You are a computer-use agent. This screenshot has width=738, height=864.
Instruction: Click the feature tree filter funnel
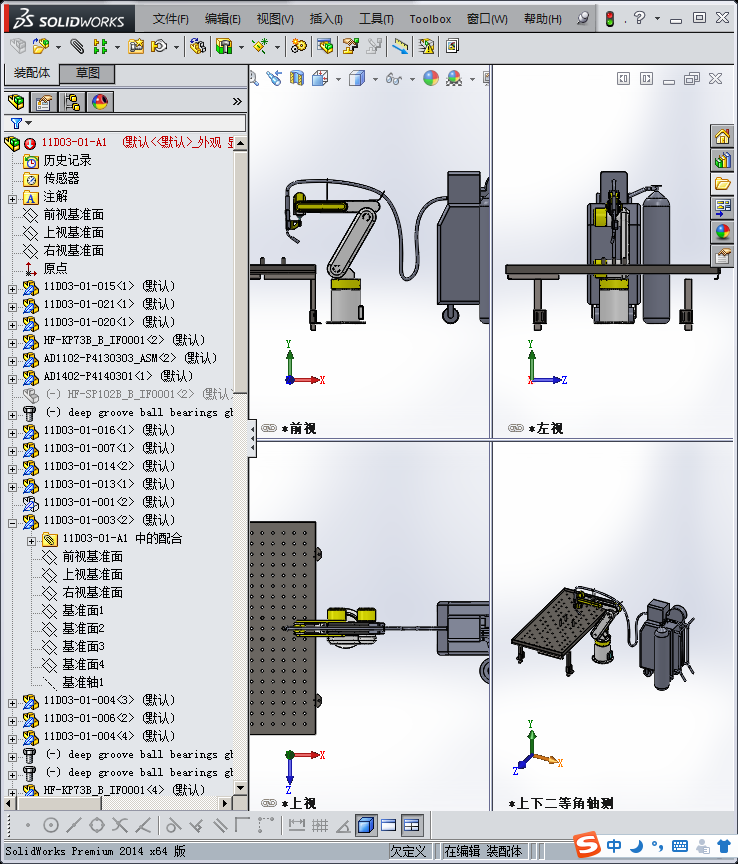coord(17,123)
